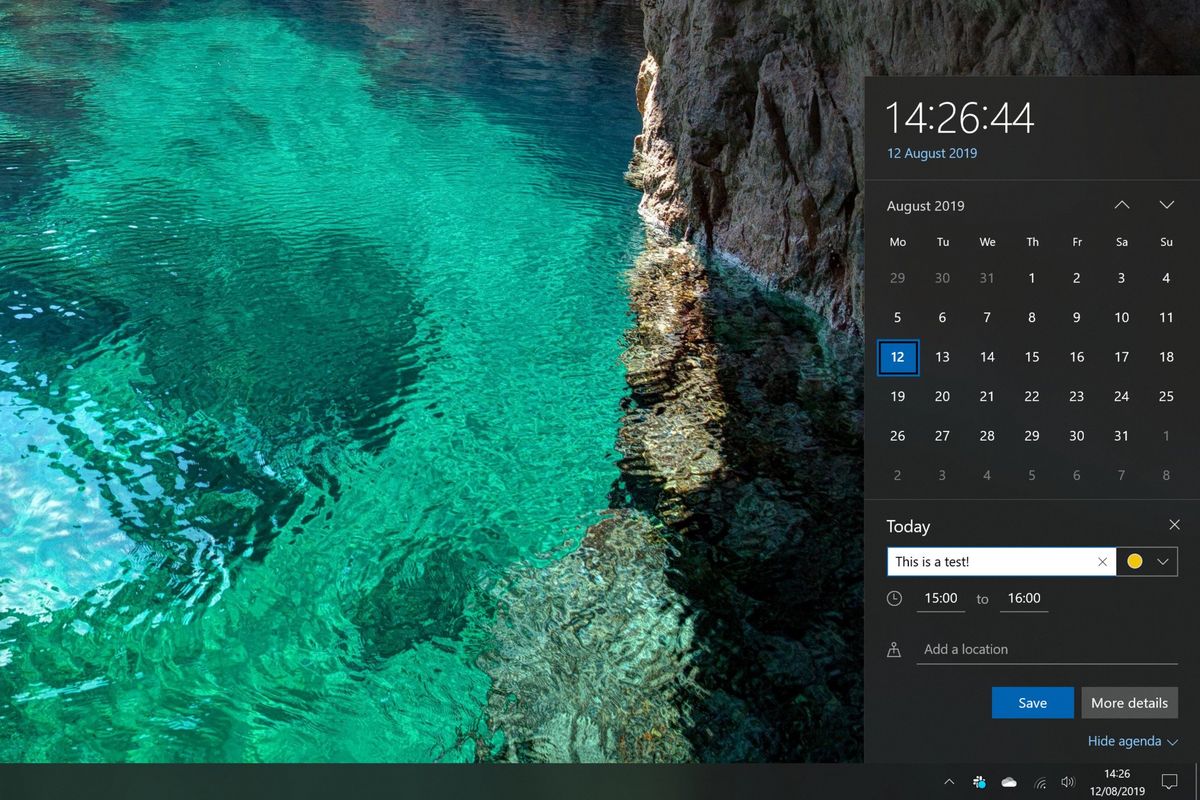Show hidden taskbar icons
The height and width of the screenshot is (800, 1200).
950,781
